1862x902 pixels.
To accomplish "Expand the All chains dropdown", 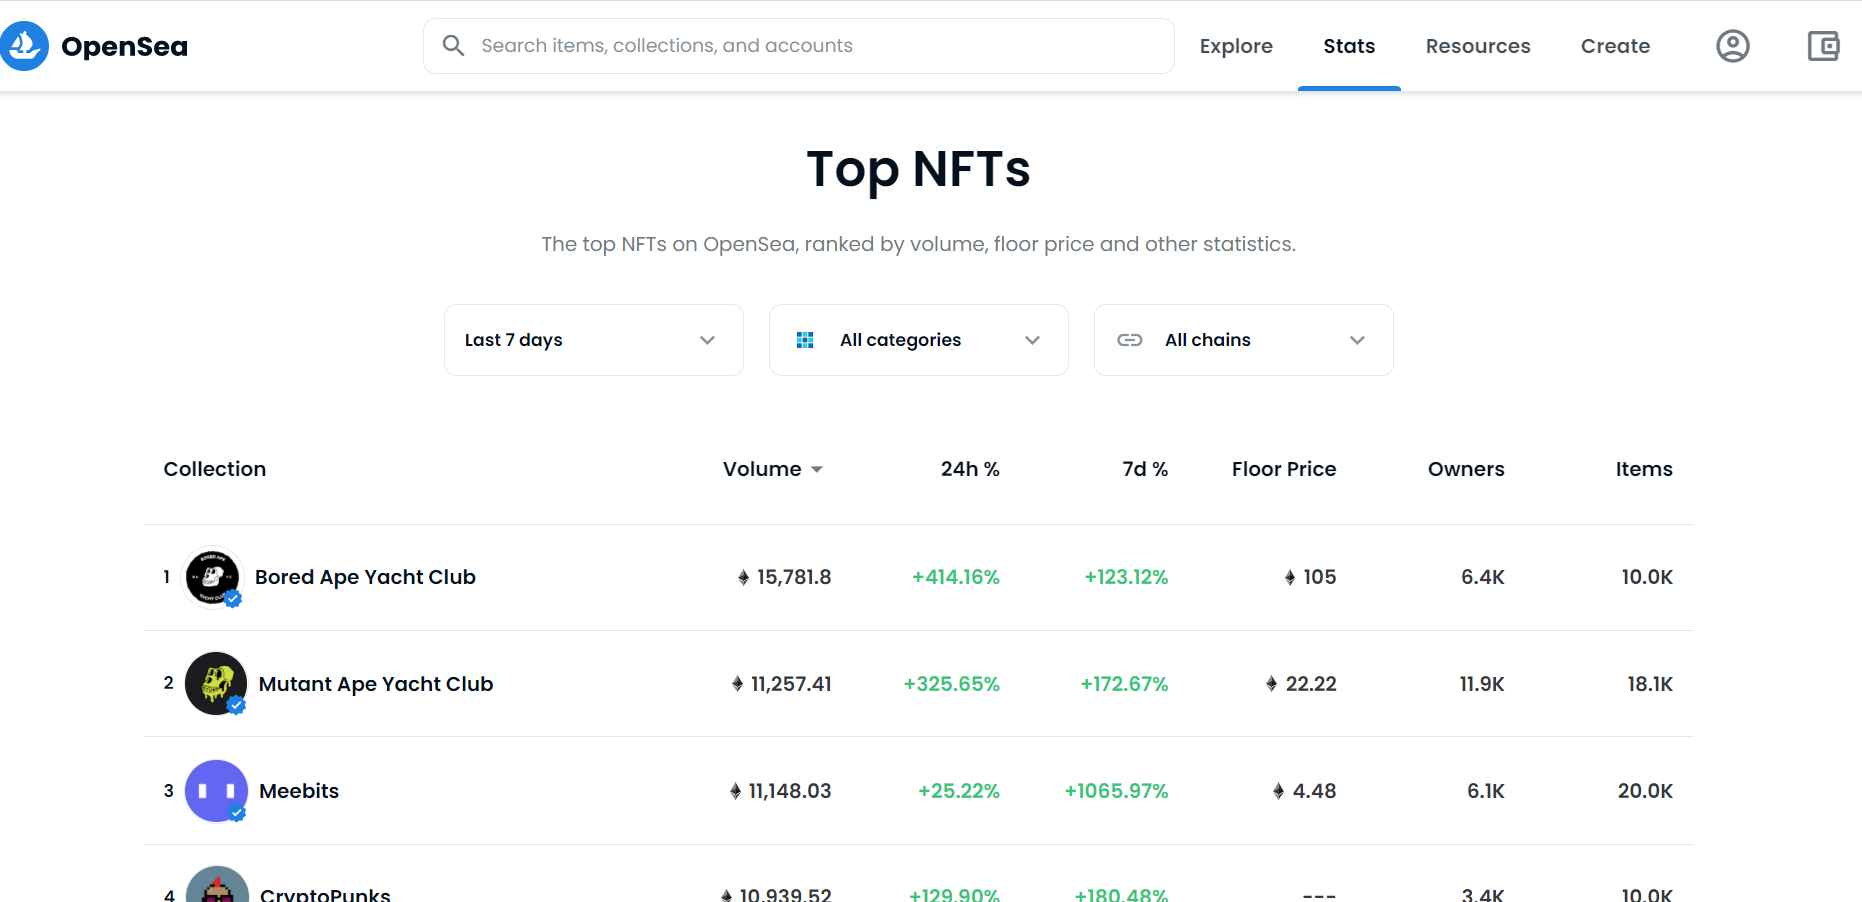I will pos(1244,340).
